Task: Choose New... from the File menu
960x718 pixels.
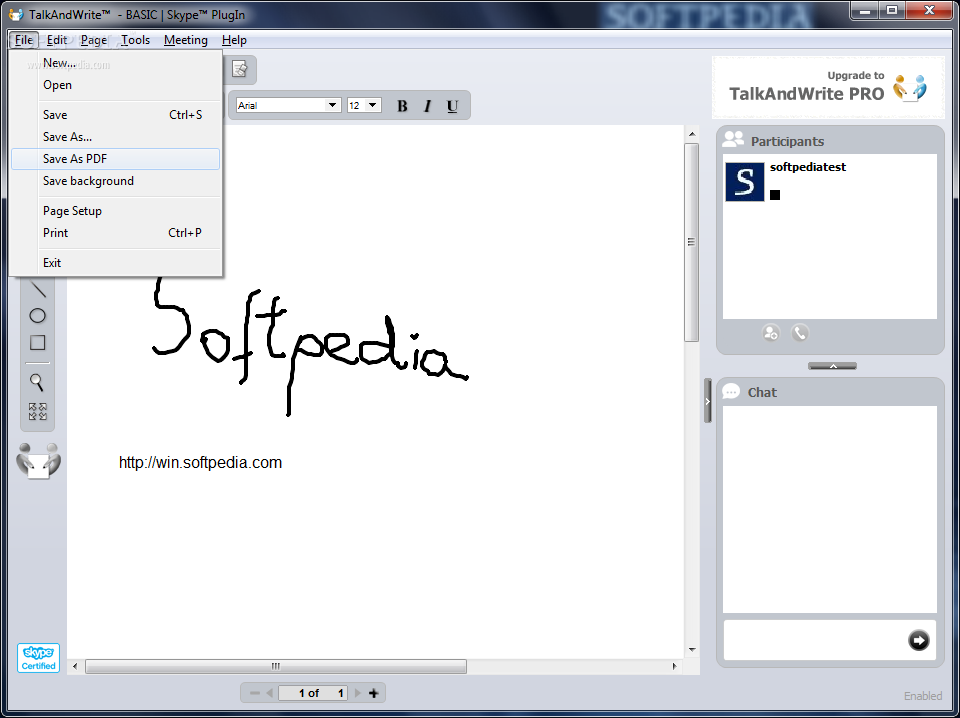Action: click(115, 63)
